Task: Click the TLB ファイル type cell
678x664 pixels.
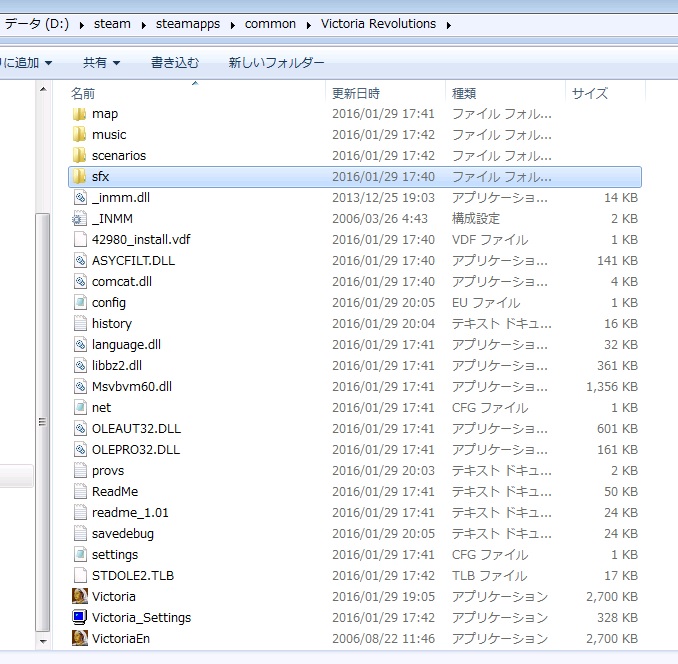Action: 489,575
